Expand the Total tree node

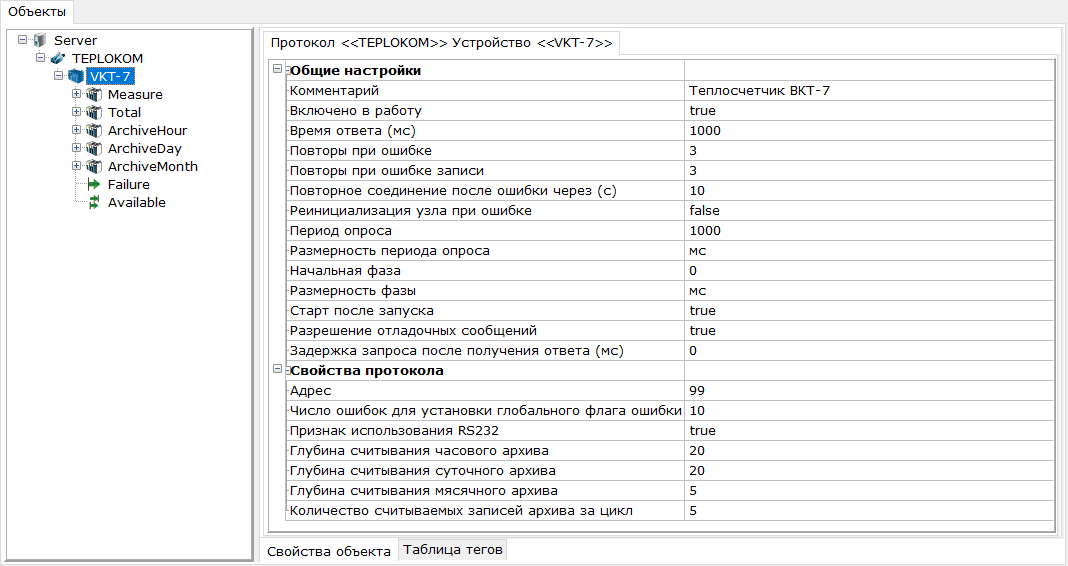click(76, 112)
